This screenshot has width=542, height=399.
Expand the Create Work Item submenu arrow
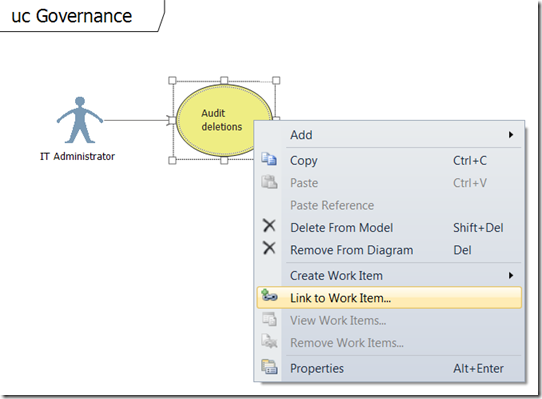click(x=511, y=275)
